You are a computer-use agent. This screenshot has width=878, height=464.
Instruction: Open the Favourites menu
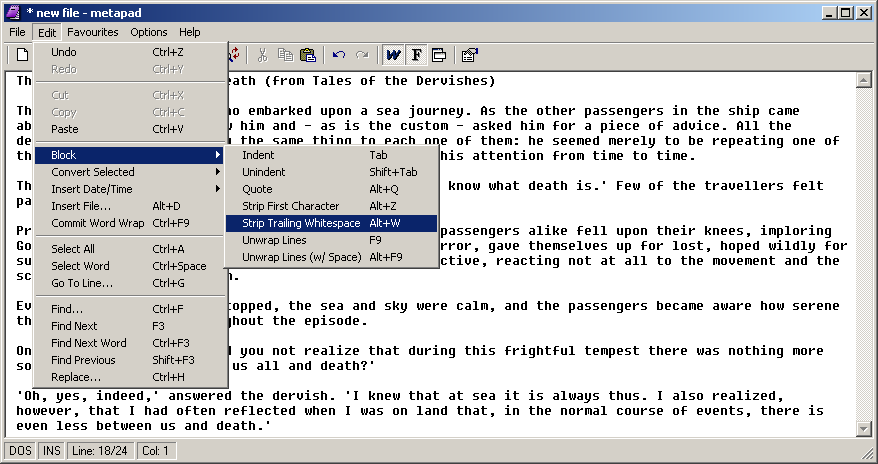[x=92, y=32]
